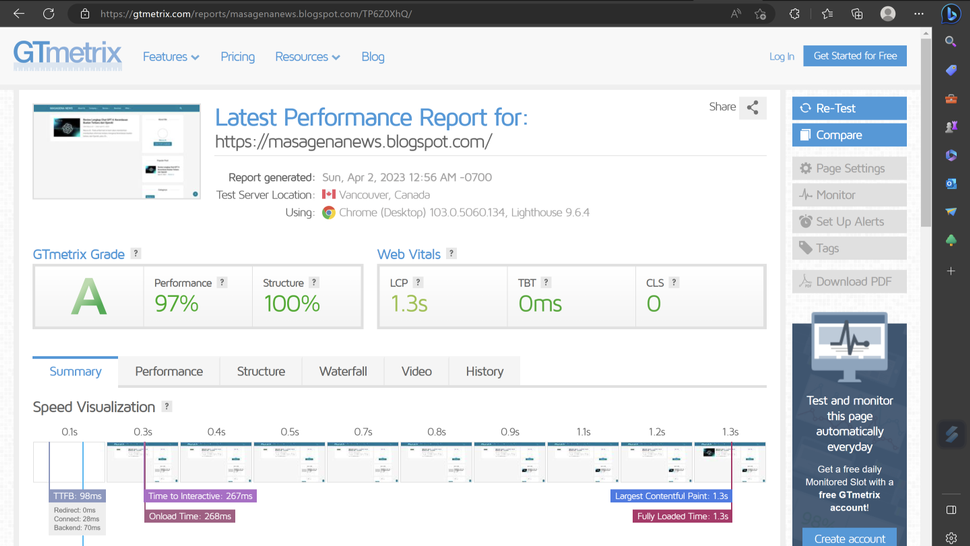Show Speed Visualization help icon
This screenshot has height=546, width=970.
pos(166,406)
